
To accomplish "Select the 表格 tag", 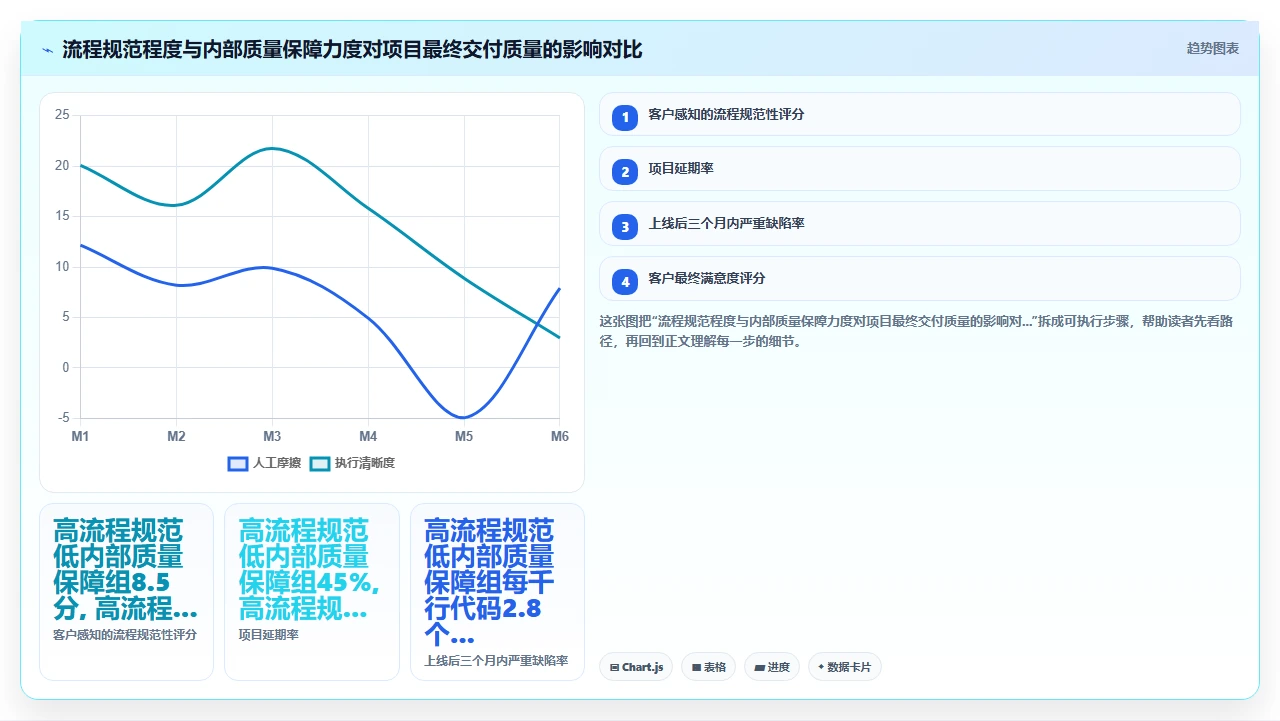I will tap(708, 667).
